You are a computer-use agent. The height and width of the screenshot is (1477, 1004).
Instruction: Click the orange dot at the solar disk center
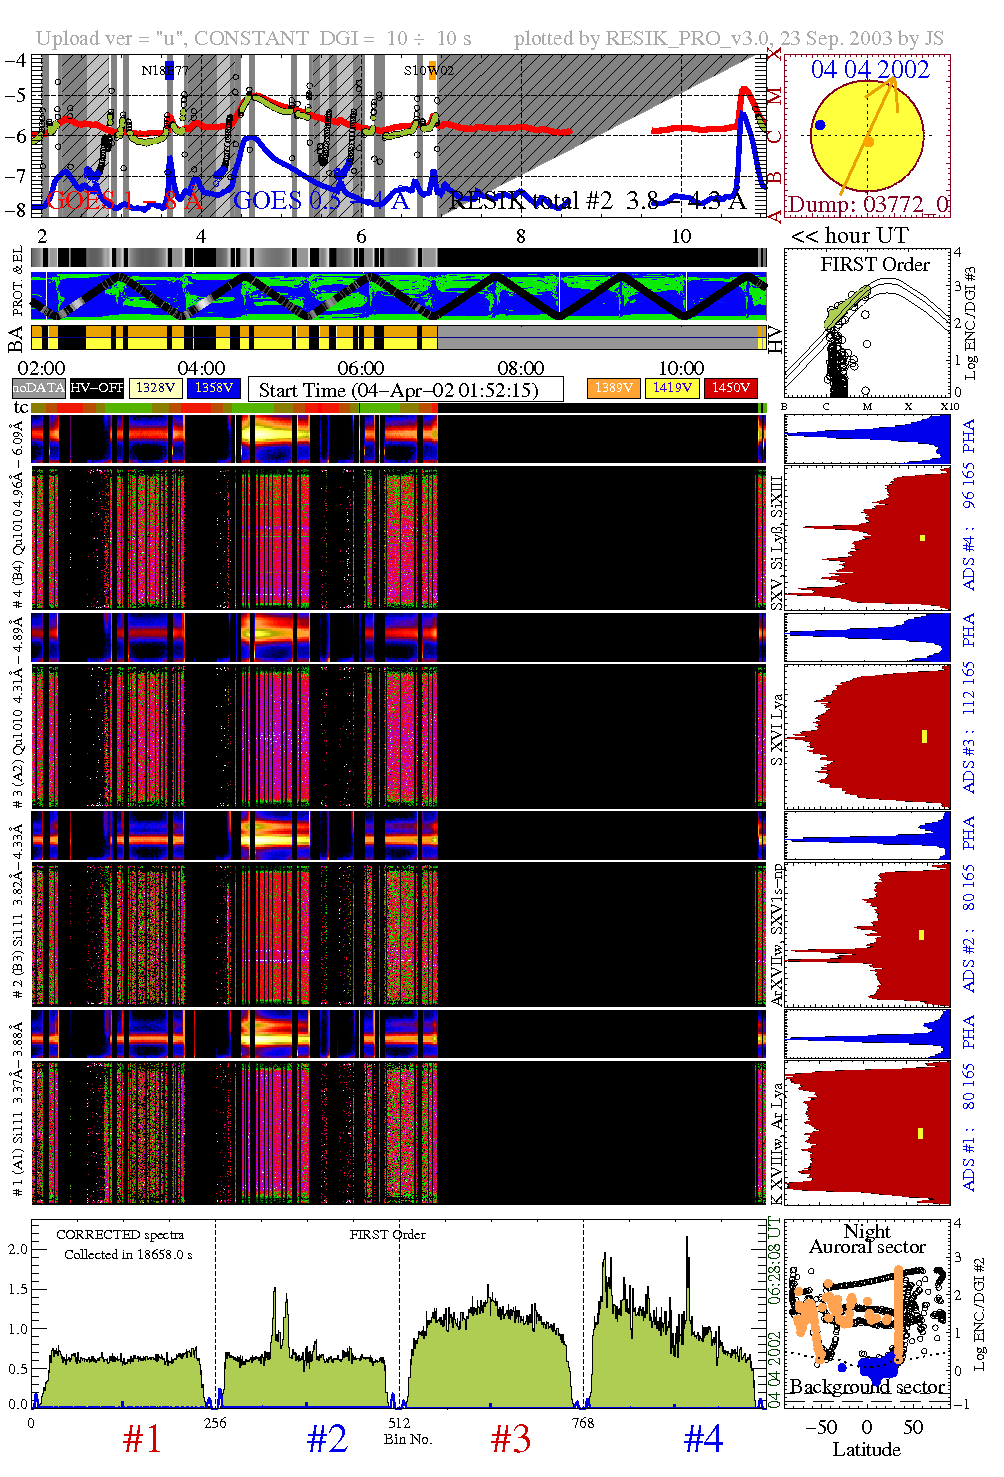[868, 142]
